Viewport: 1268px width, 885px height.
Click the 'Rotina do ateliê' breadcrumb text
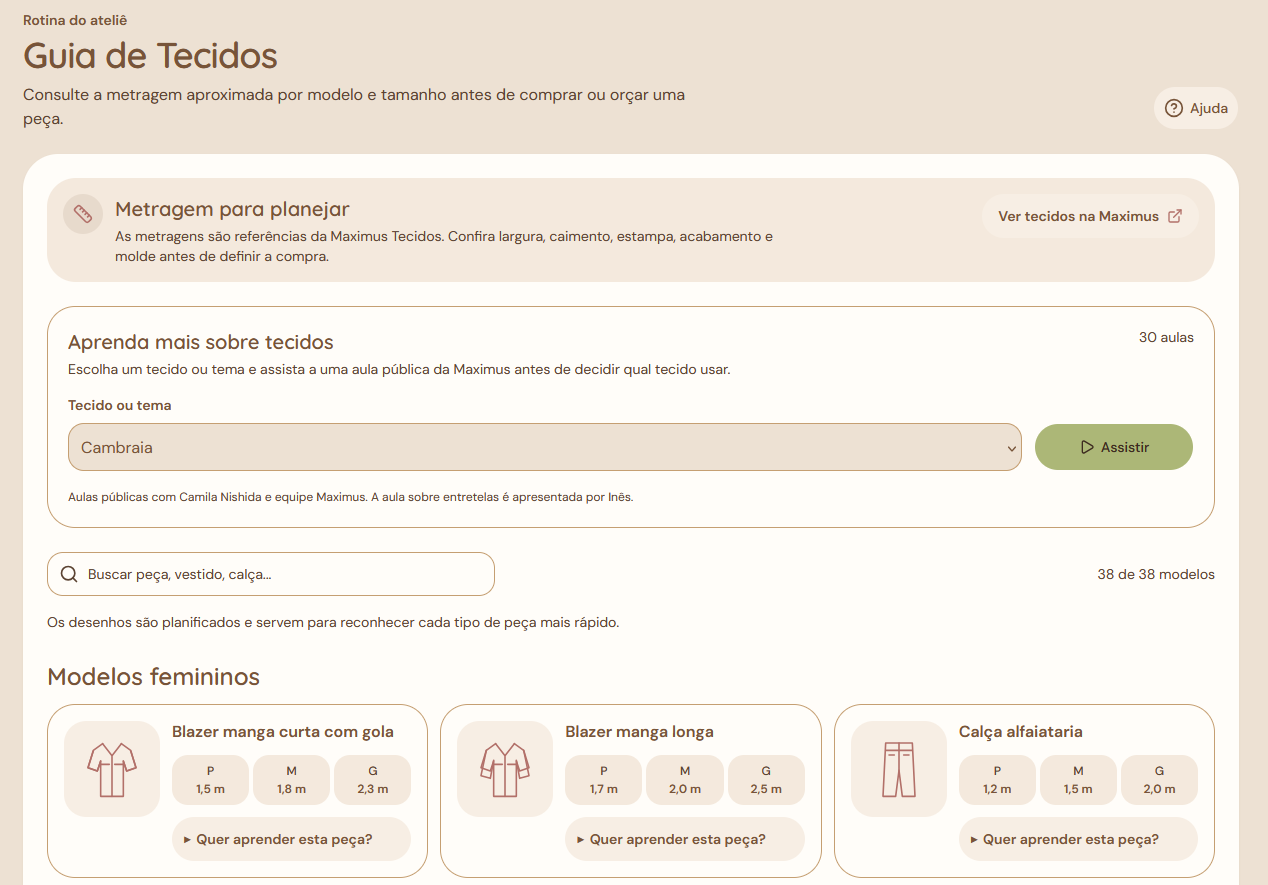click(x=75, y=20)
